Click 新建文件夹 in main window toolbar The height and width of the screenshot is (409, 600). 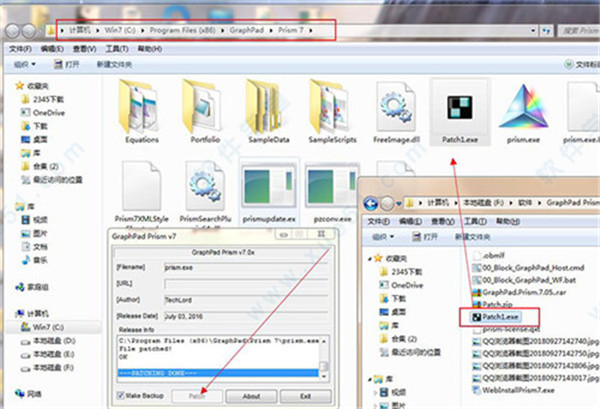(x=114, y=64)
